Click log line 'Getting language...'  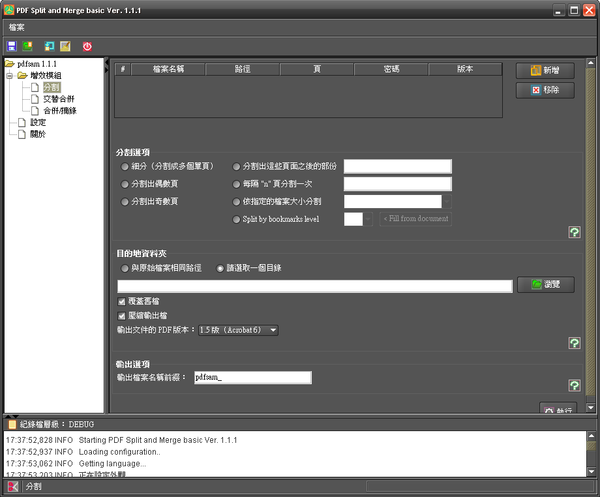point(112,464)
